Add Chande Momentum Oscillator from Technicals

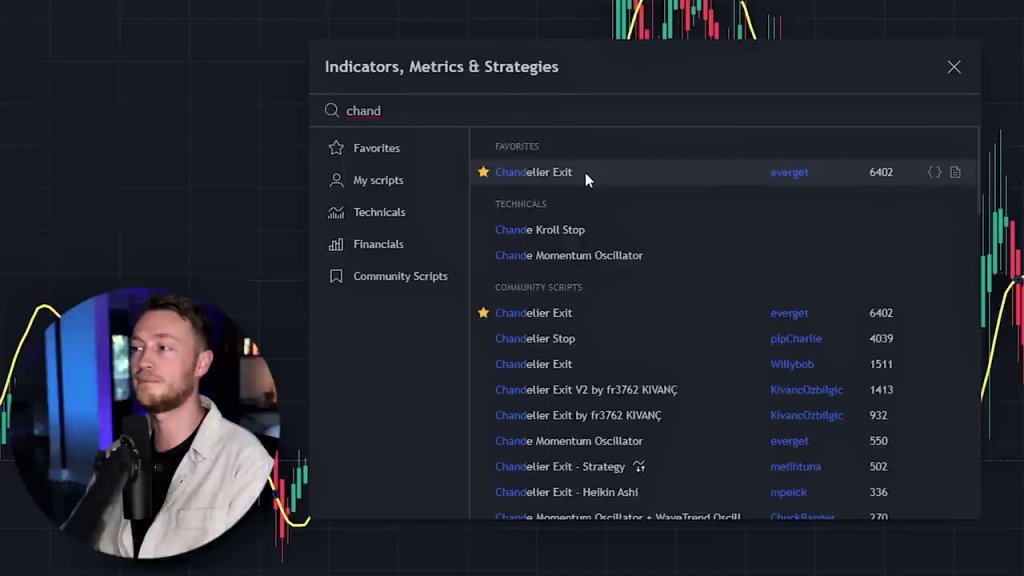[569, 256]
